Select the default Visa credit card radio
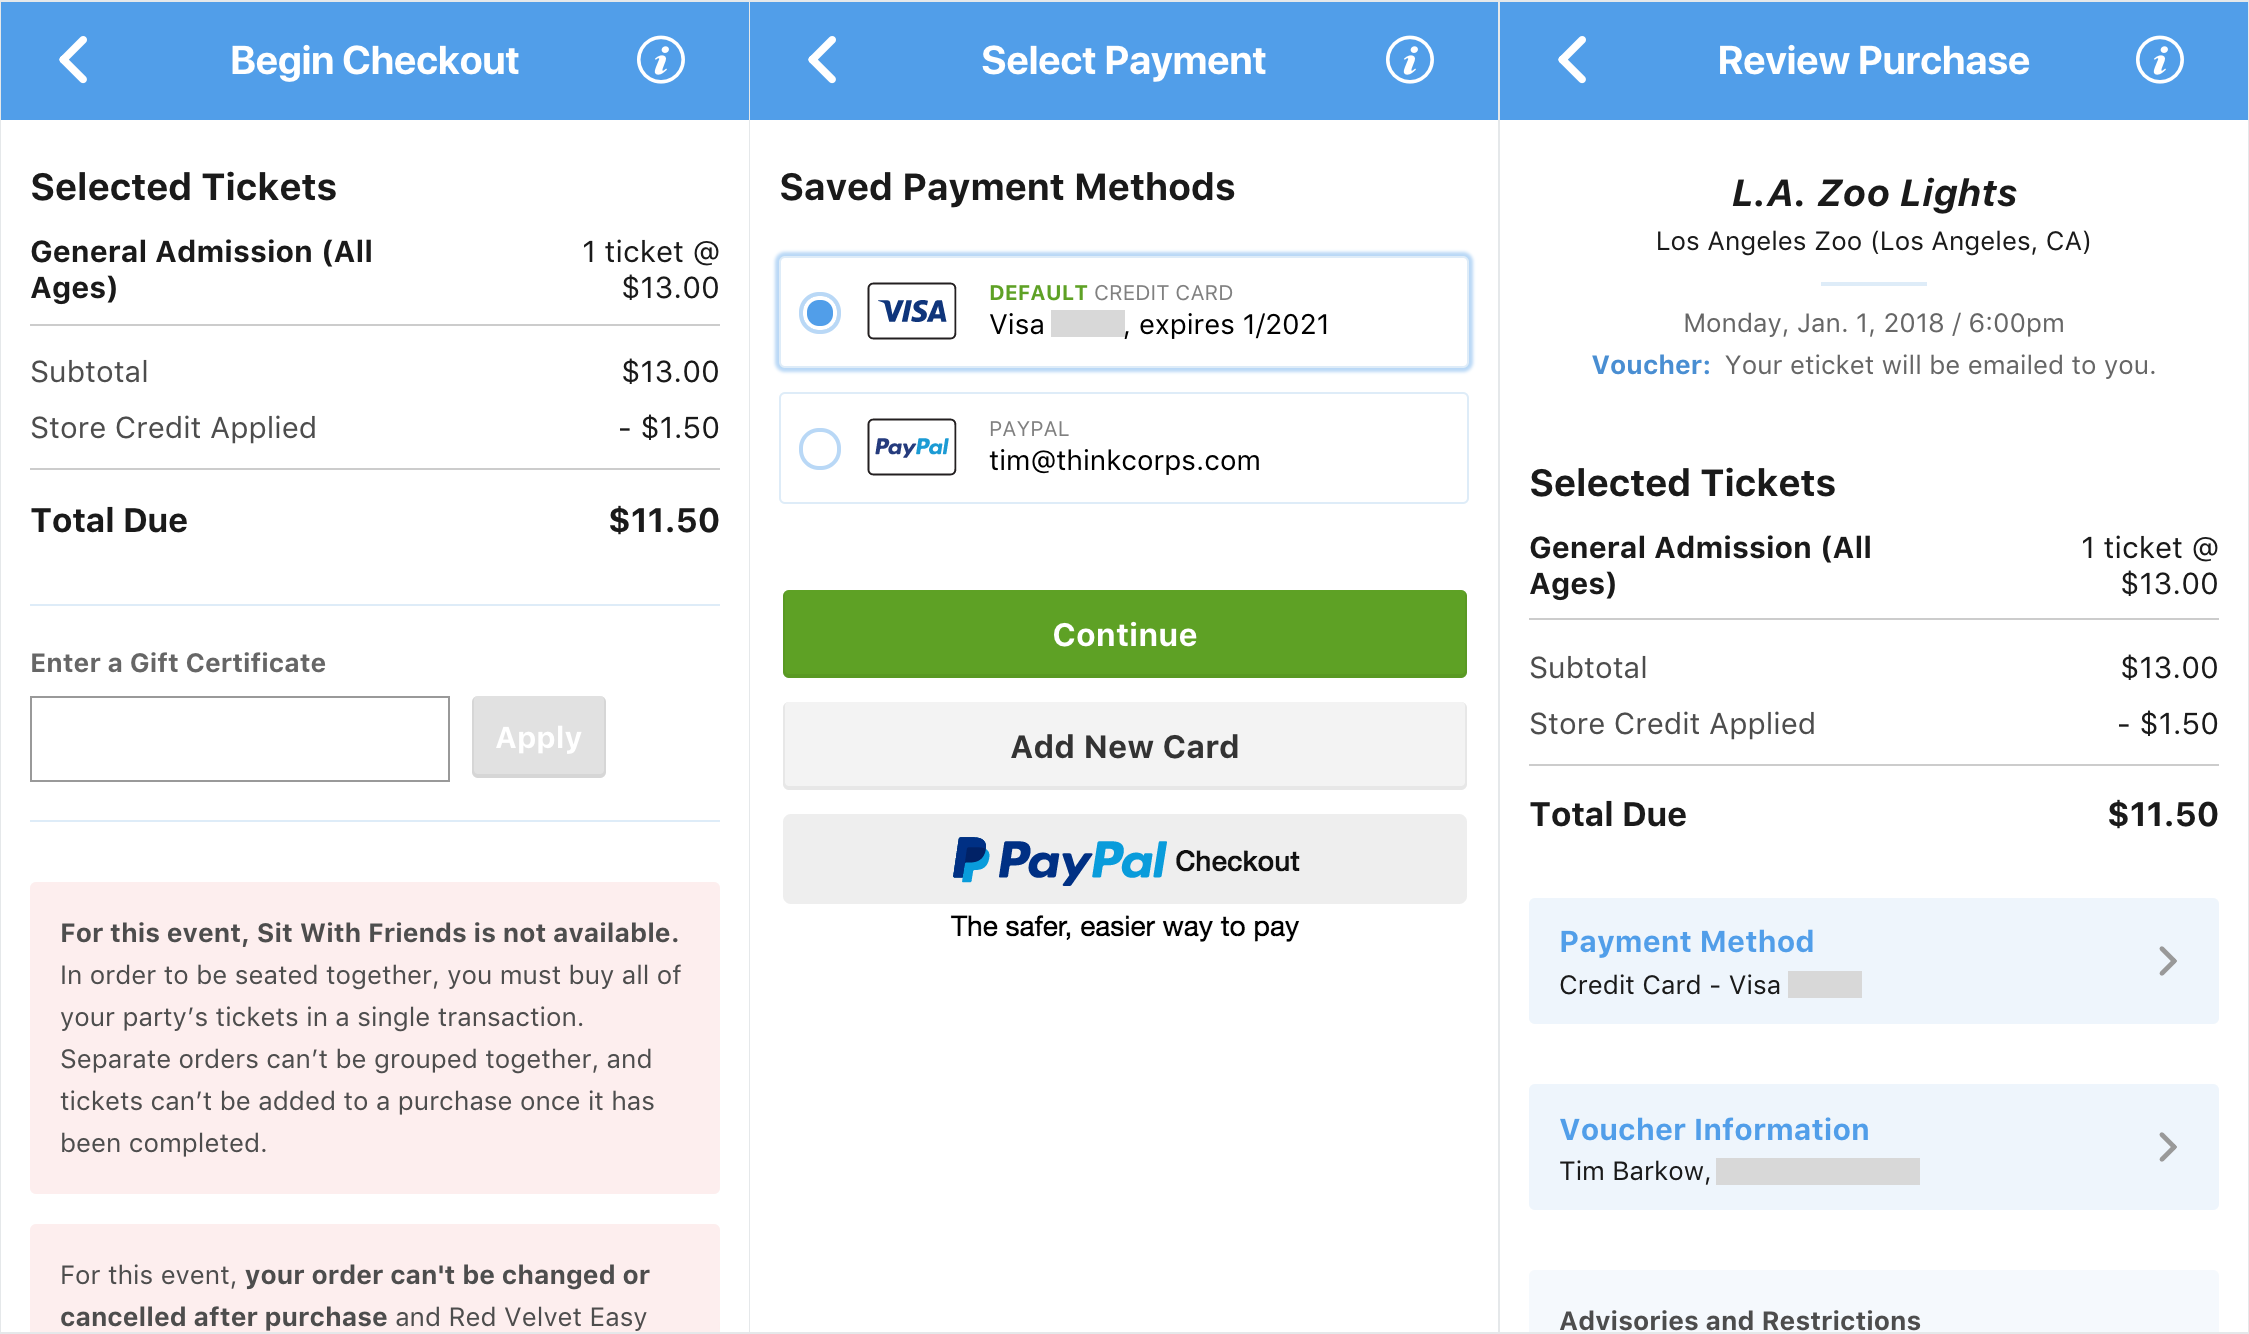This screenshot has width=2249, height=1334. (x=820, y=312)
